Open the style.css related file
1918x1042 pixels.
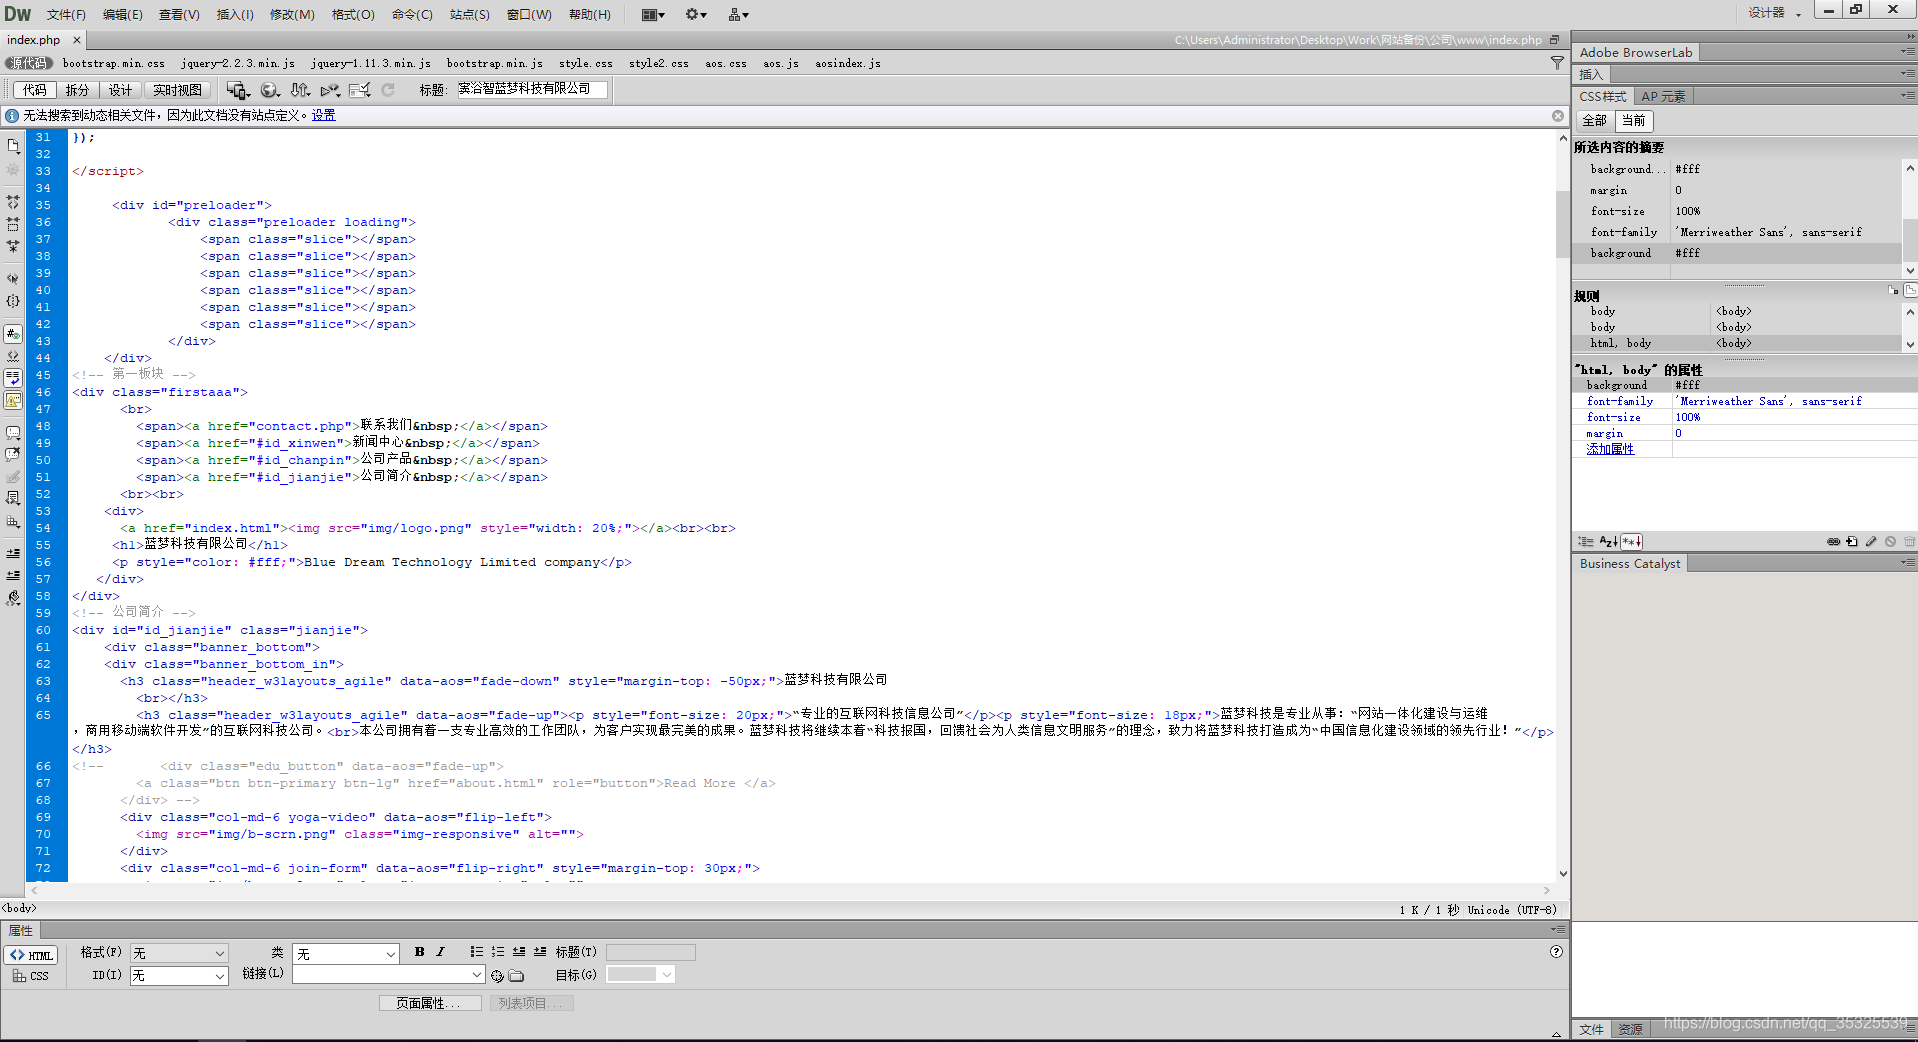(586, 63)
